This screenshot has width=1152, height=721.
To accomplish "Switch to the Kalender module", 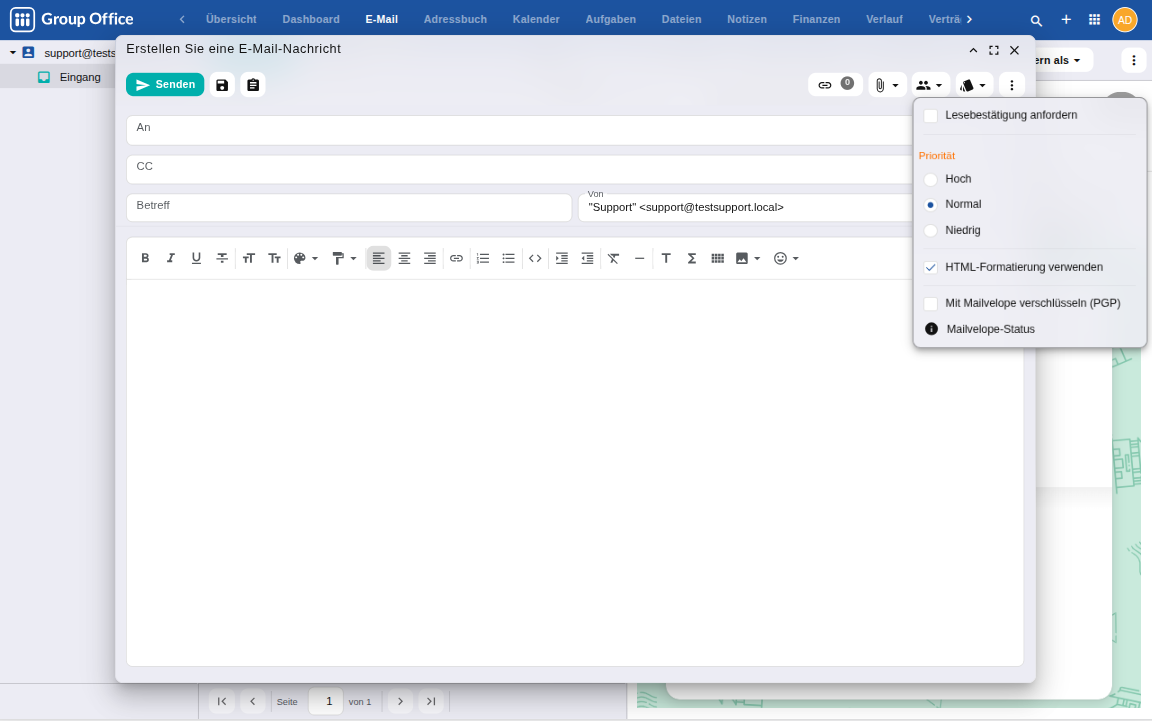I will (x=536, y=20).
